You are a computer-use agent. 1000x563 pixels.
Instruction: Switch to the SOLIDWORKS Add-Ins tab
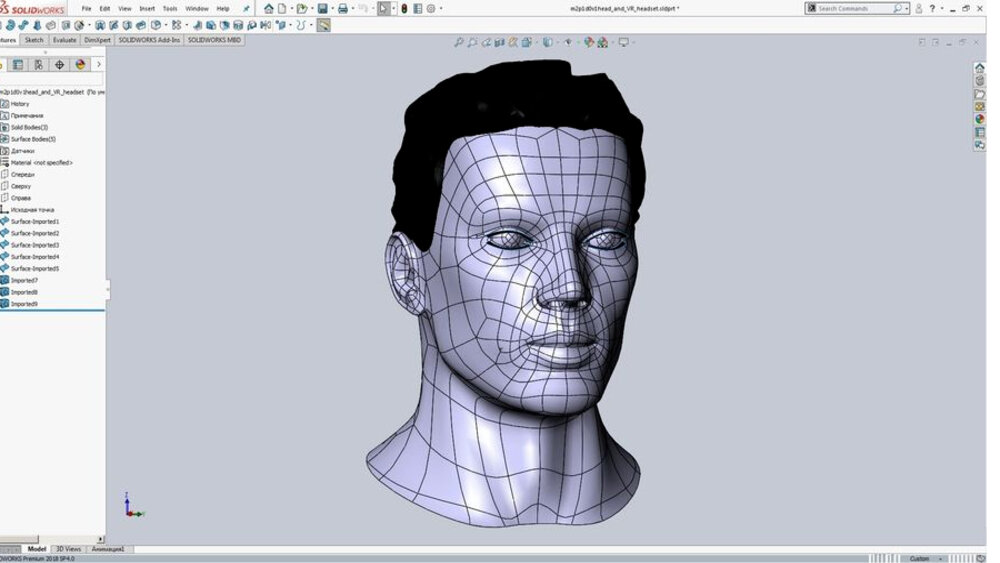149,40
